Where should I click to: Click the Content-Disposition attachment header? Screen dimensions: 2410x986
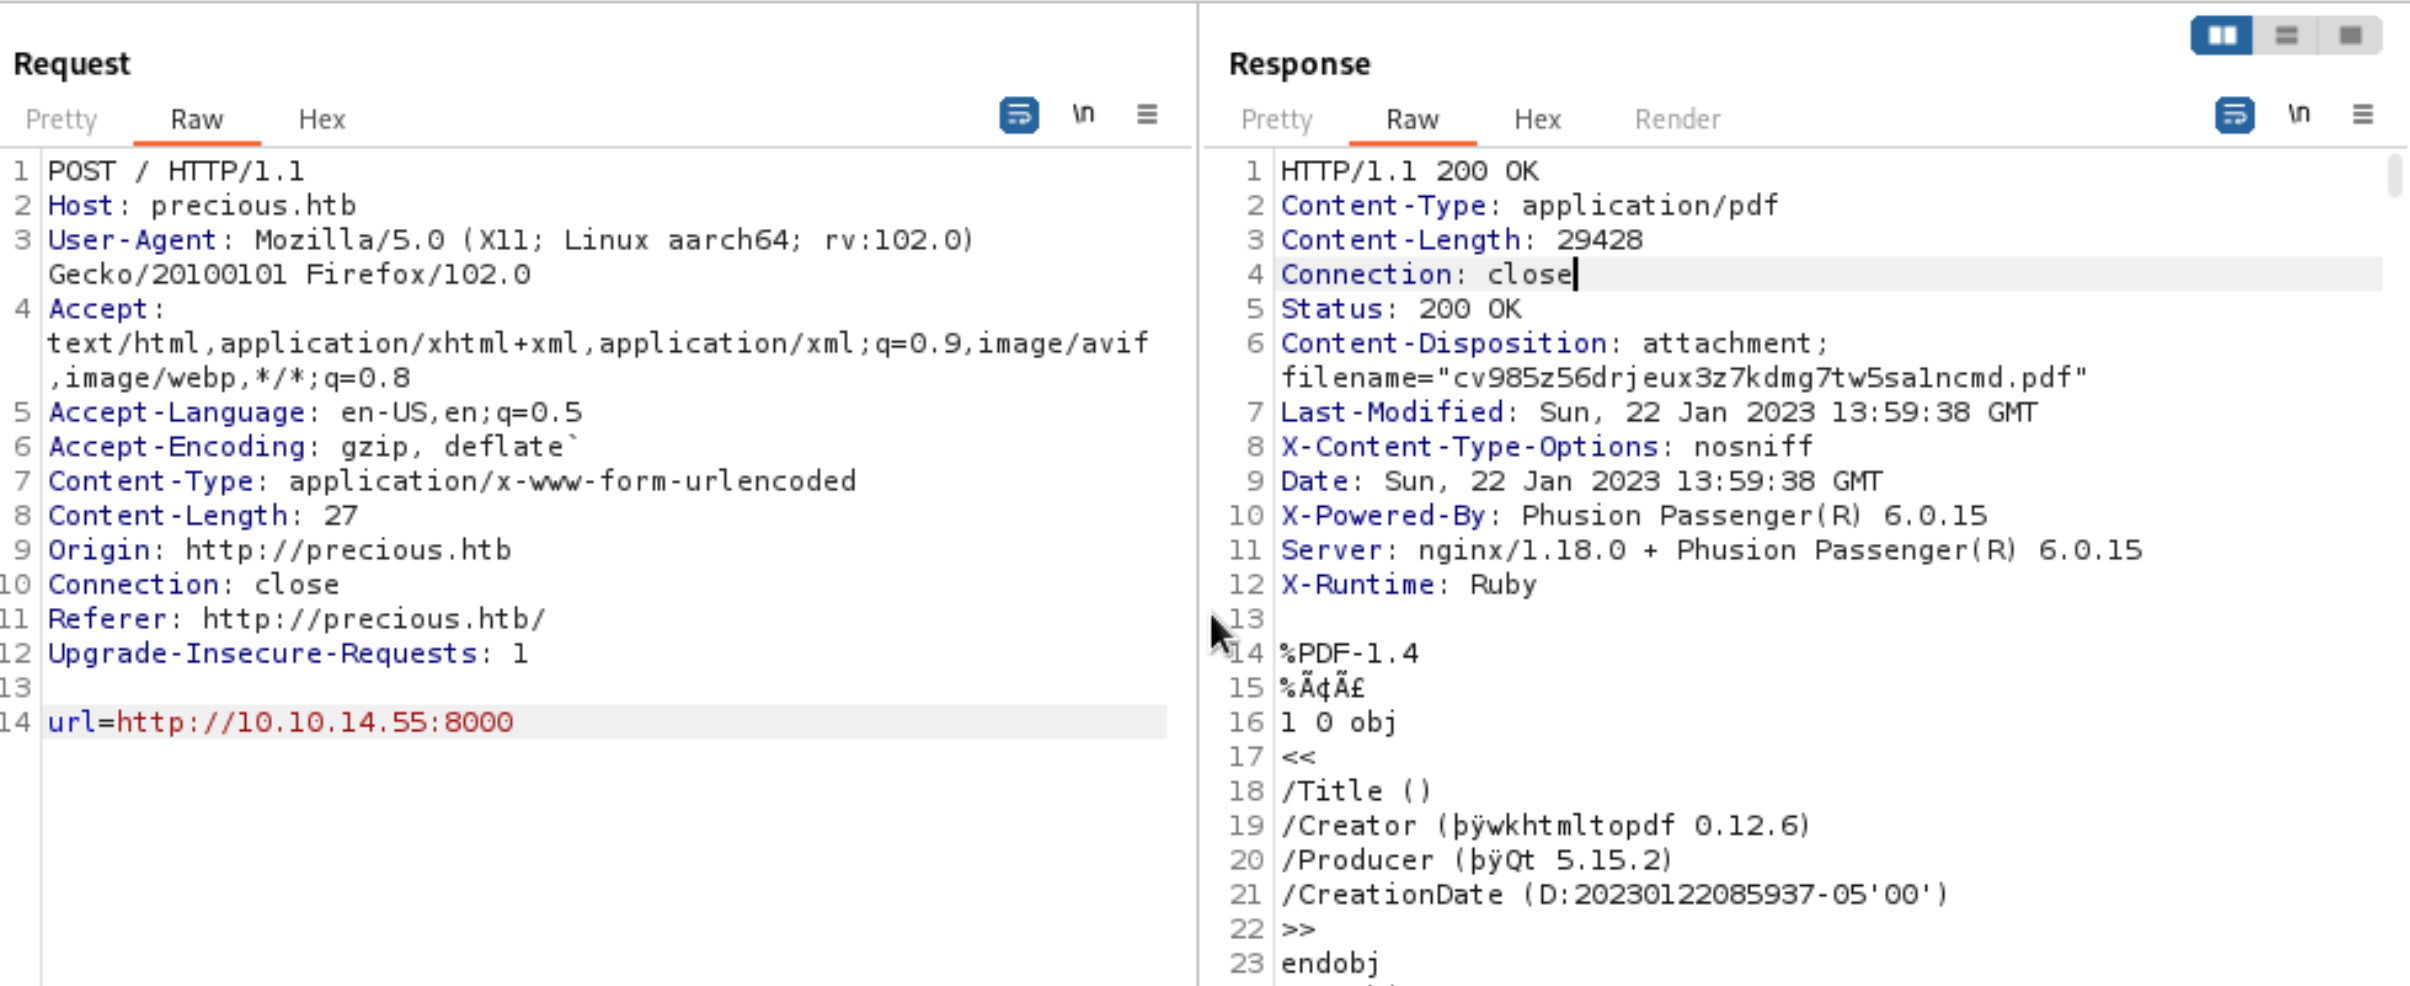tap(1554, 344)
